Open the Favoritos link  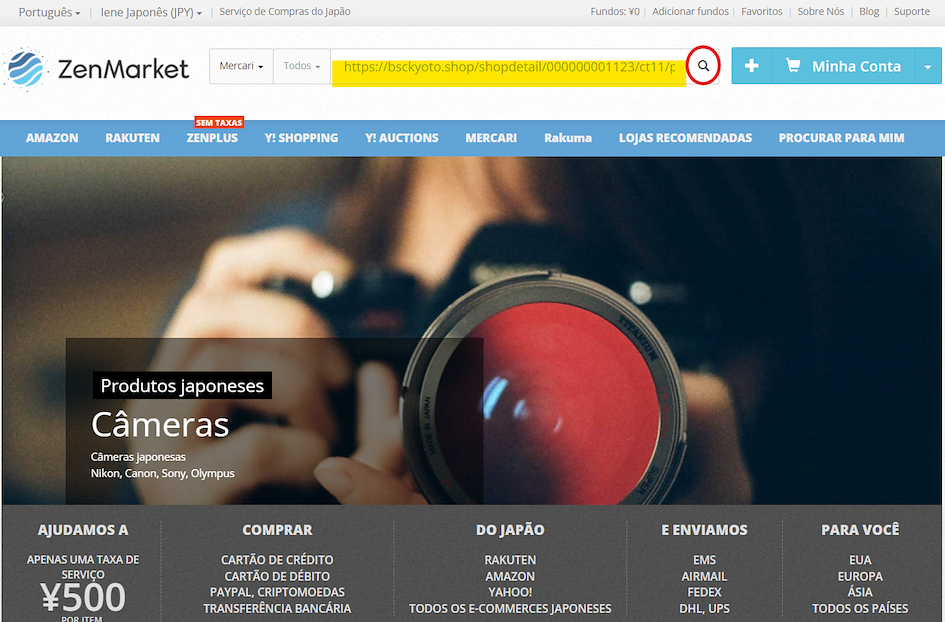[x=762, y=11]
